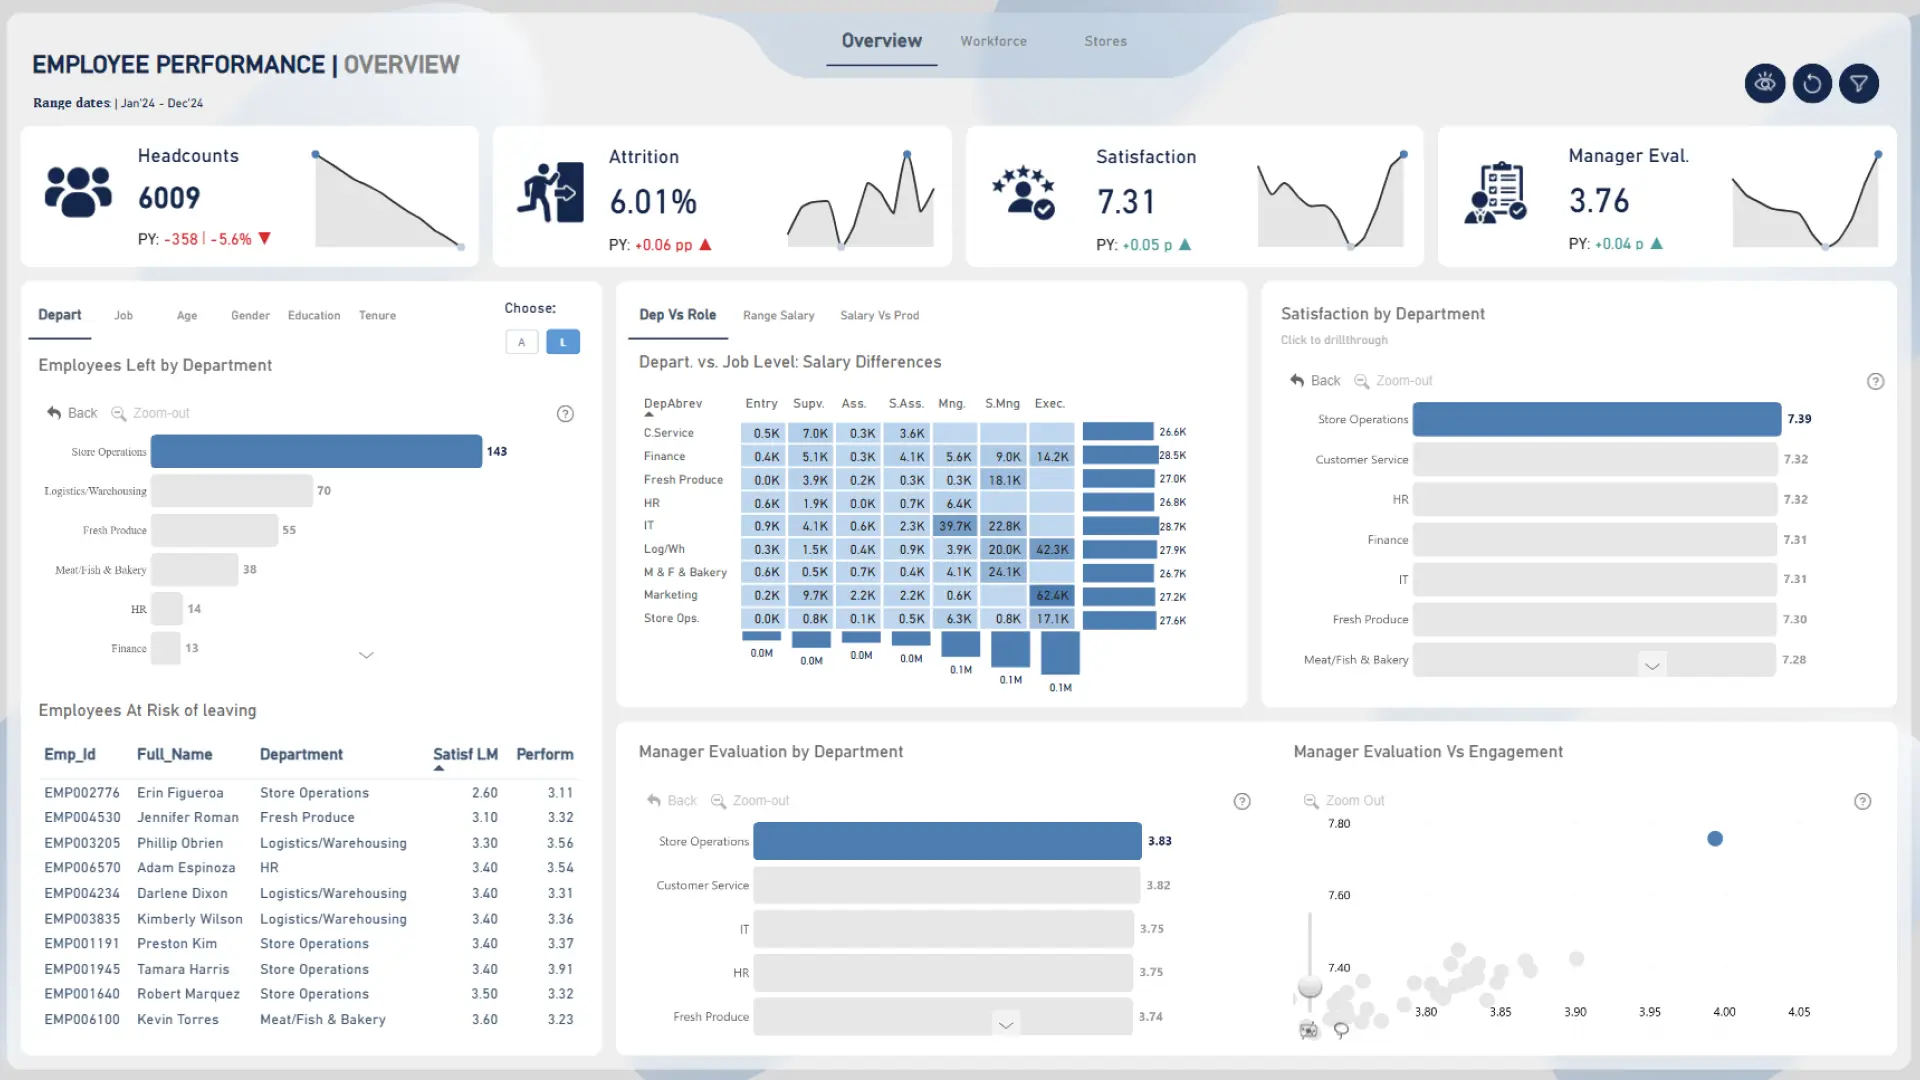
Task: Open the filter funnel icon
Action: pyautogui.click(x=1858, y=84)
